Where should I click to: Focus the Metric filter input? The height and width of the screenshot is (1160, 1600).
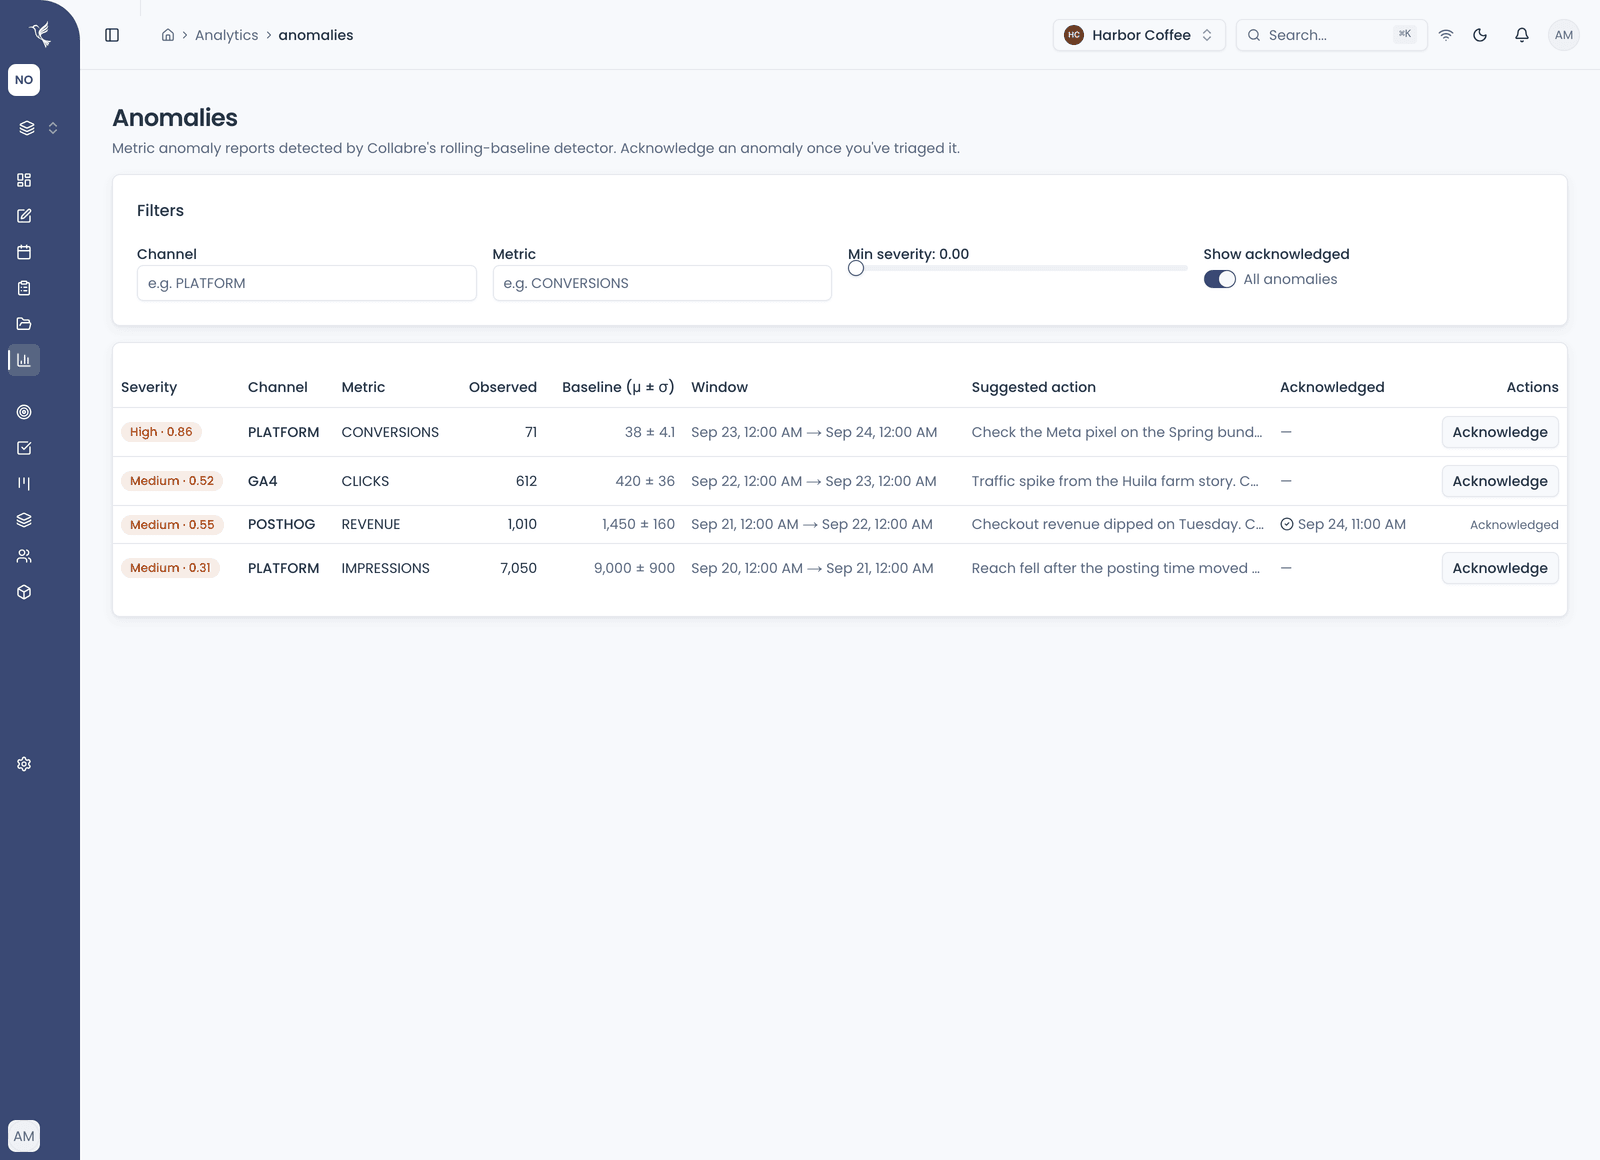[x=662, y=283]
